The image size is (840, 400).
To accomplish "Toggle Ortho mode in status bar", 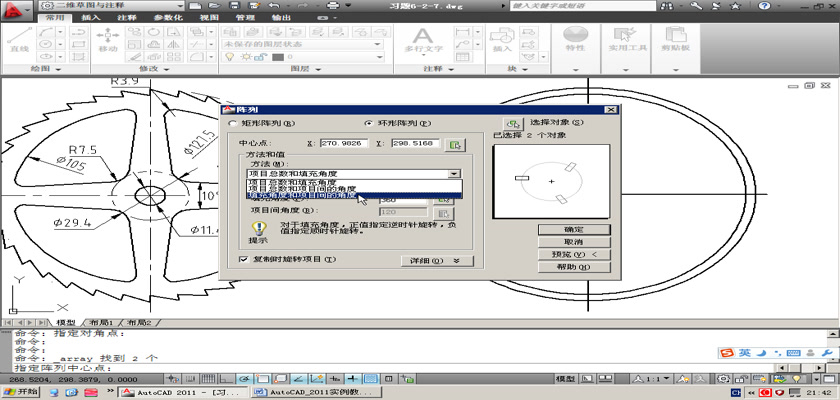I will [x=227, y=379].
